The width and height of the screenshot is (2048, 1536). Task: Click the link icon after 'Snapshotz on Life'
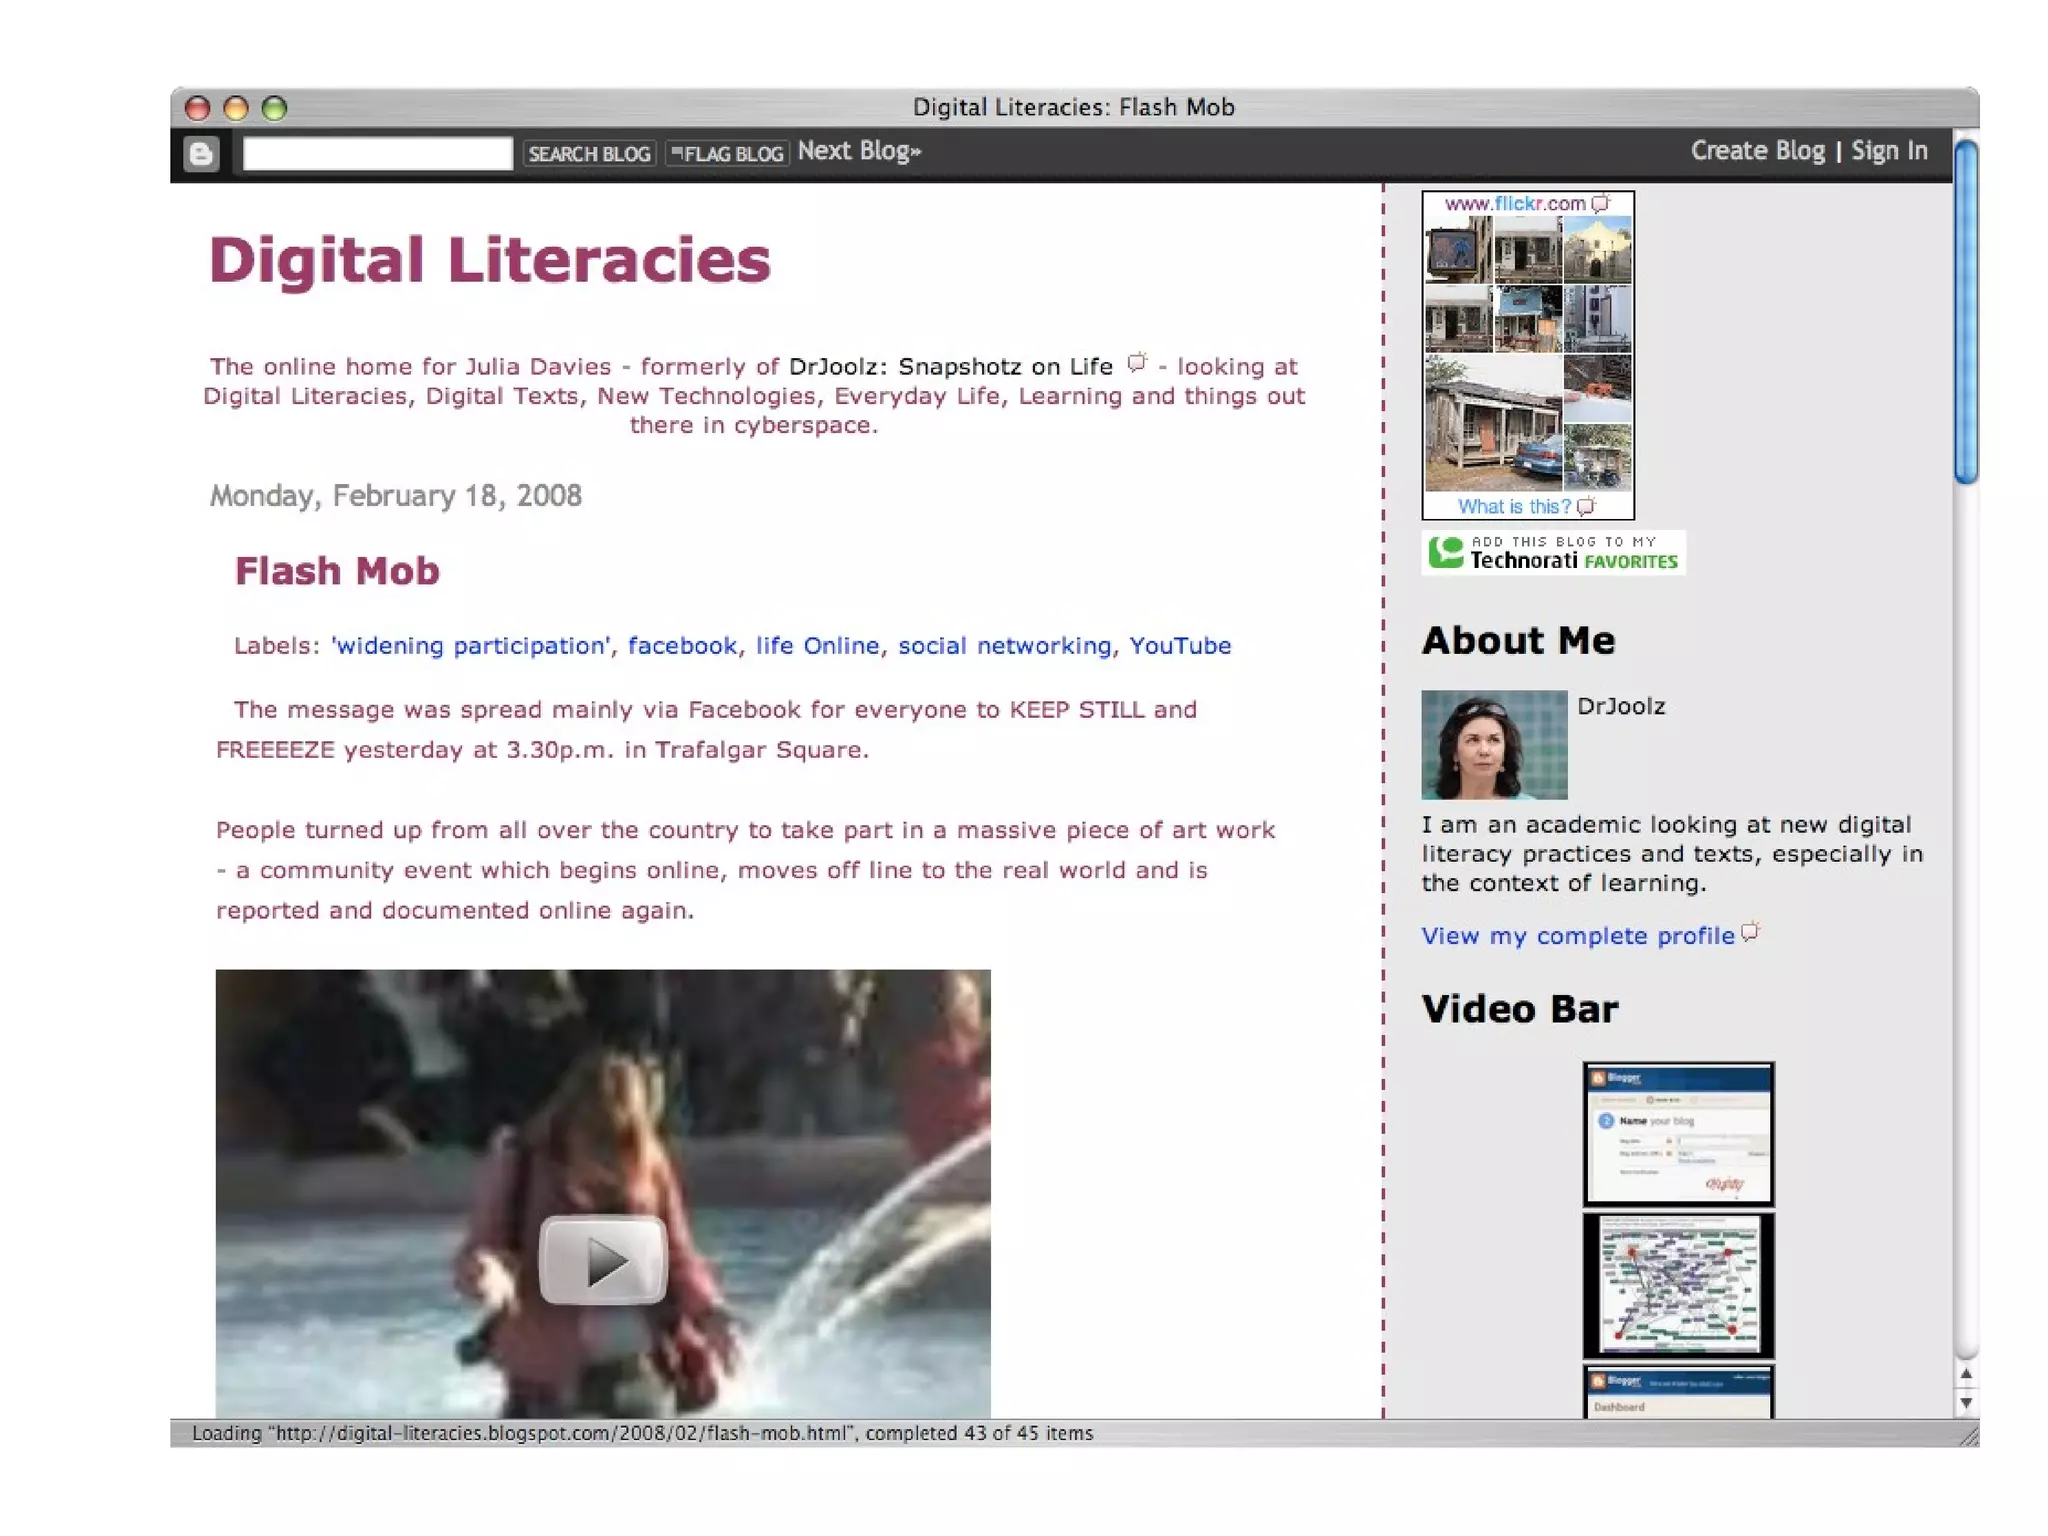pos(1136,363)
